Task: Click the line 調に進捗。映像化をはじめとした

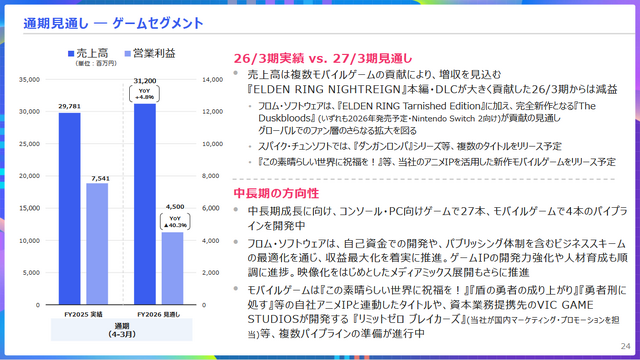Action: pos(388,273)
